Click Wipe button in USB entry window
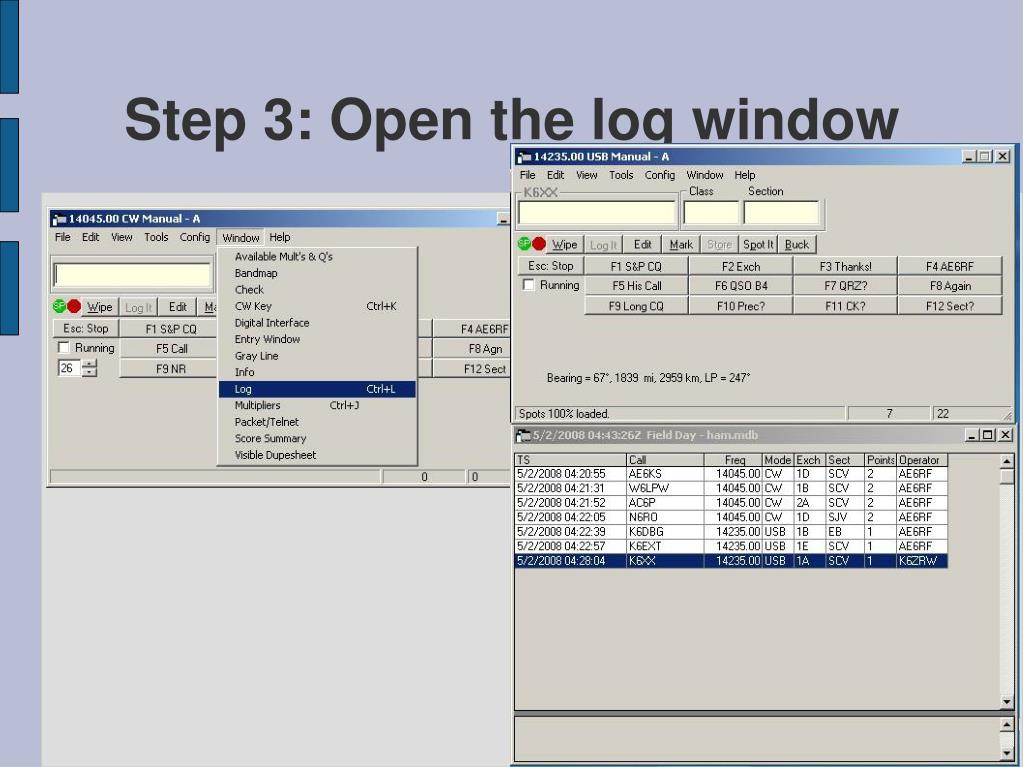Screen dimensions: 1023x767 (564, 244)
